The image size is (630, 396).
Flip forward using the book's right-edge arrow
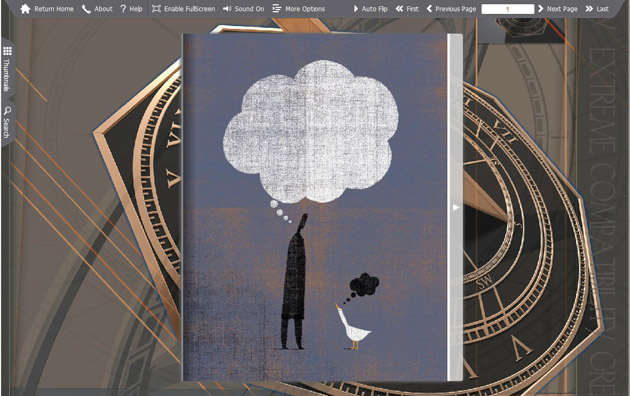456,207
